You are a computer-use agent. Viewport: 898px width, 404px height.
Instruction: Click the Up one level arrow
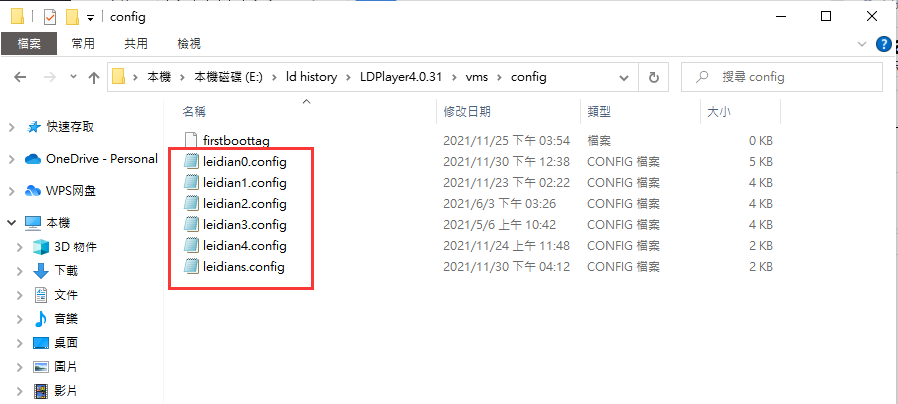point(94,77)
